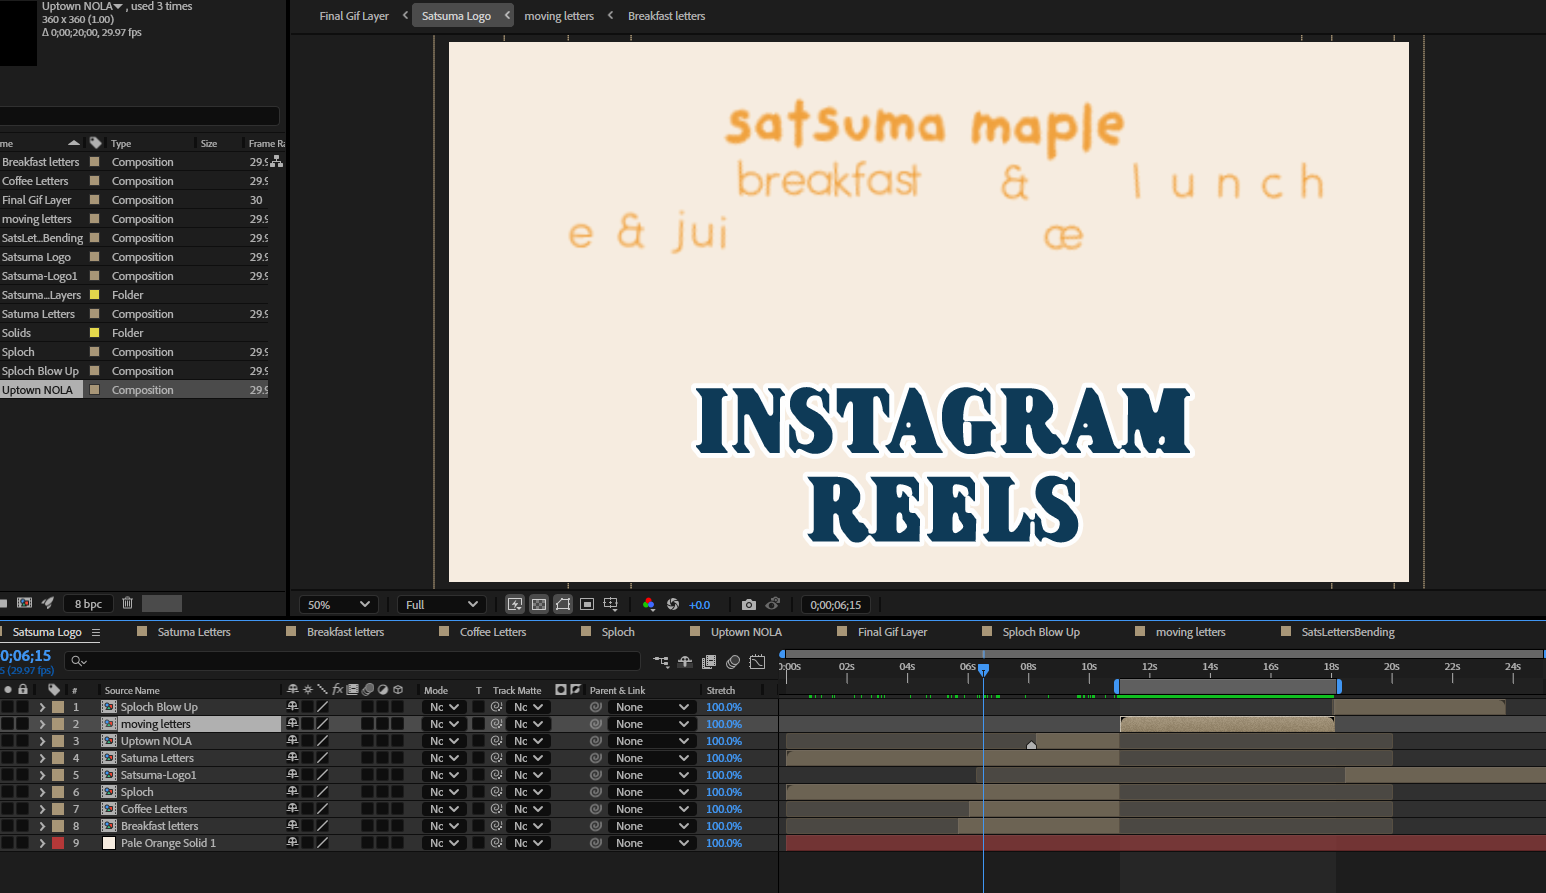Click the blue current-time indicator playhead
The height and width of the screenshot is (893, 1546).
(x=983, y=669)
